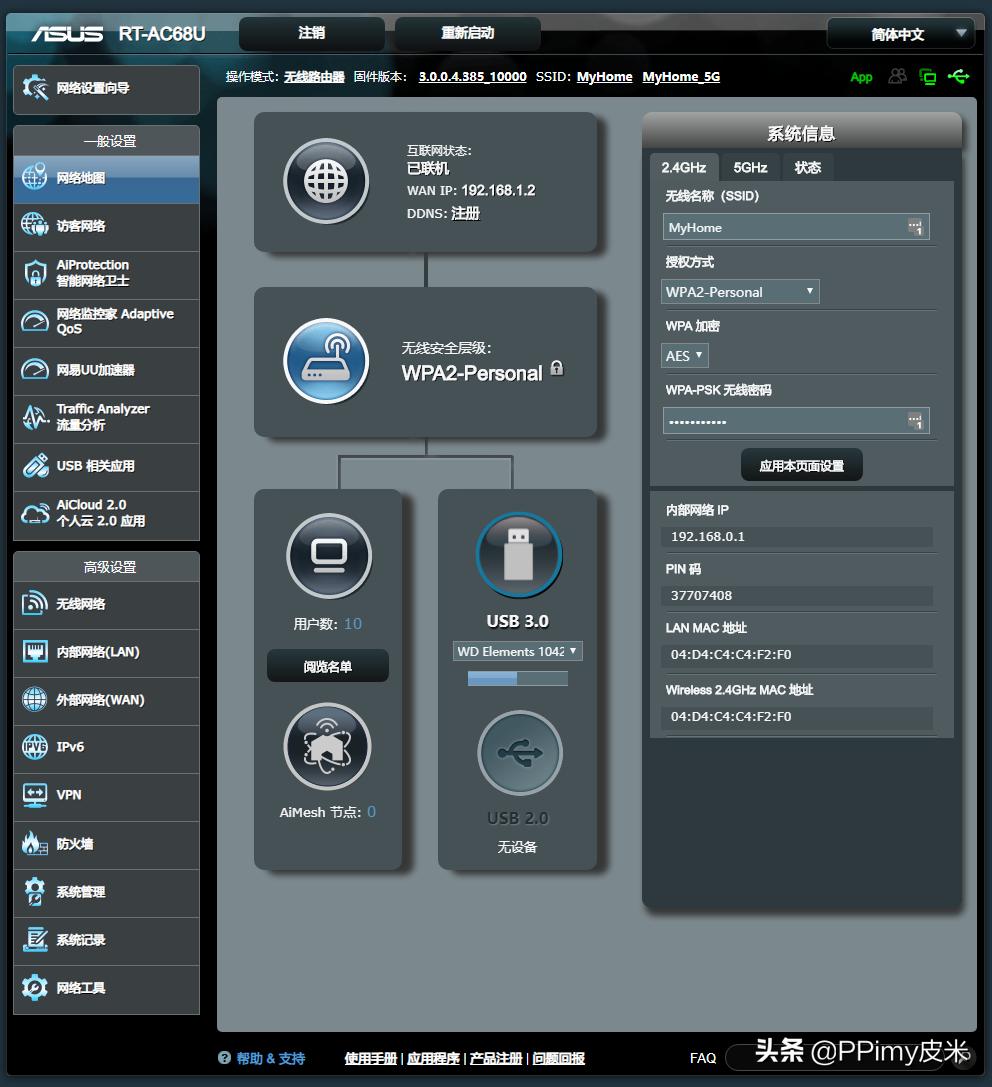Click the USB status icon in header
Viewport: 992px width, 1087px height.
(x=959, y=77)
